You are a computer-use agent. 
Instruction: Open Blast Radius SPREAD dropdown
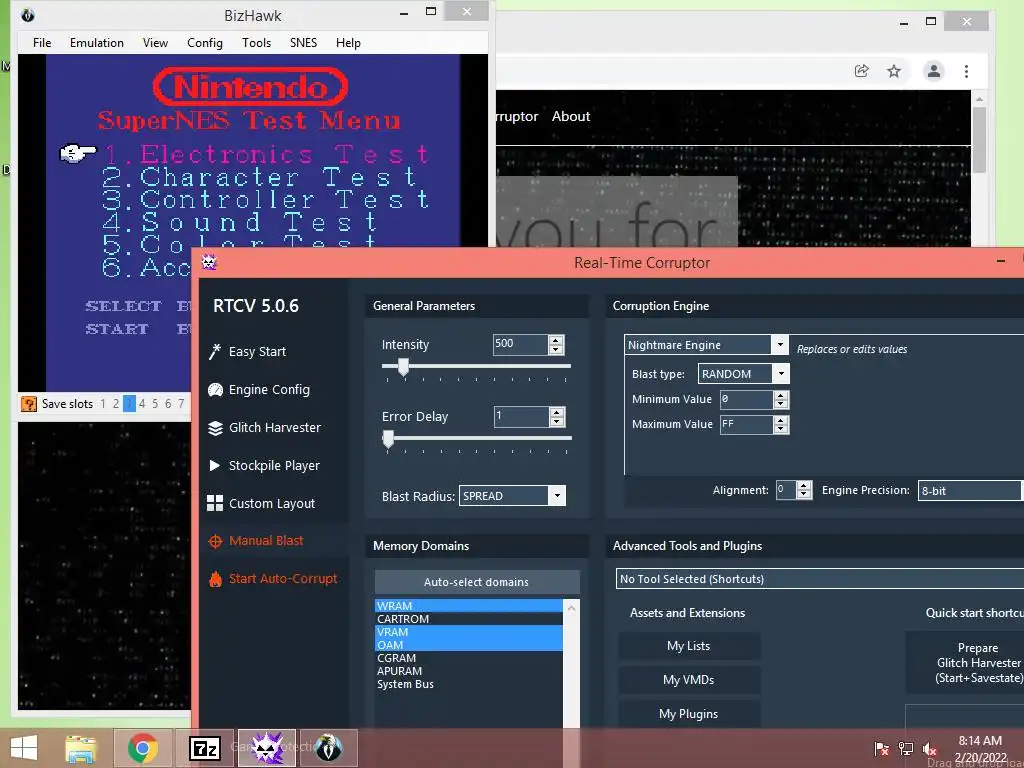click(x=557, y=496)
